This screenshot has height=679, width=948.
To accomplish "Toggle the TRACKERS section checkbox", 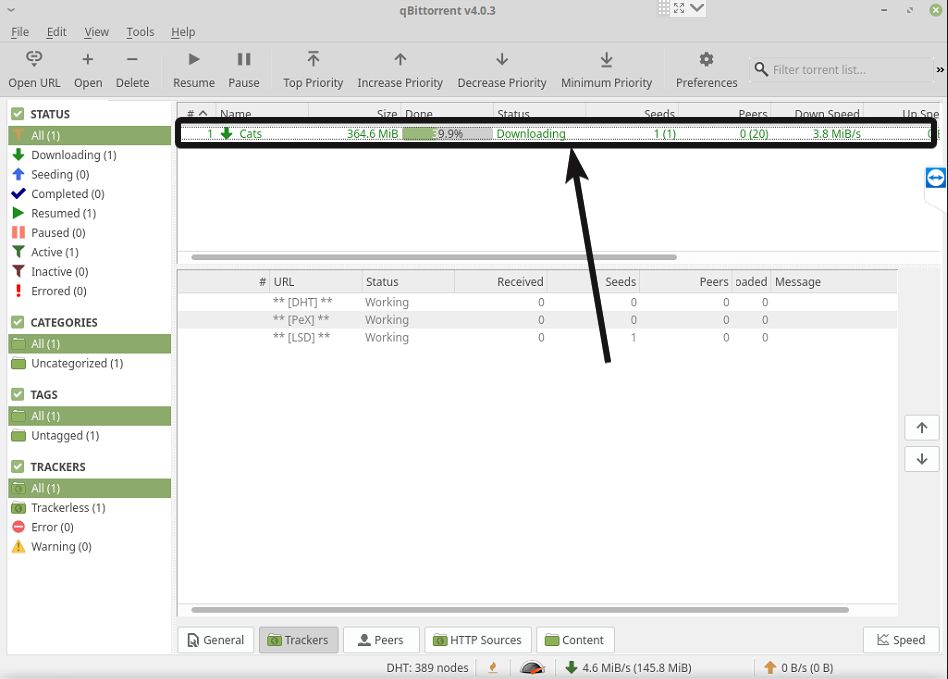I will pyautogui.click(x=18, y=467).
